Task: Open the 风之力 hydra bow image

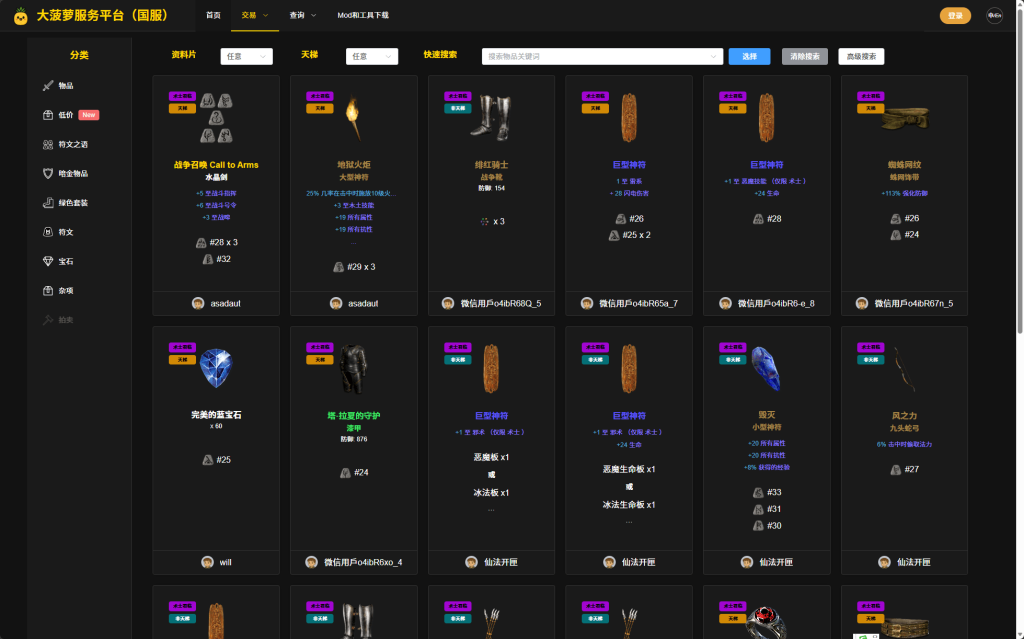Action: [904, 369]
